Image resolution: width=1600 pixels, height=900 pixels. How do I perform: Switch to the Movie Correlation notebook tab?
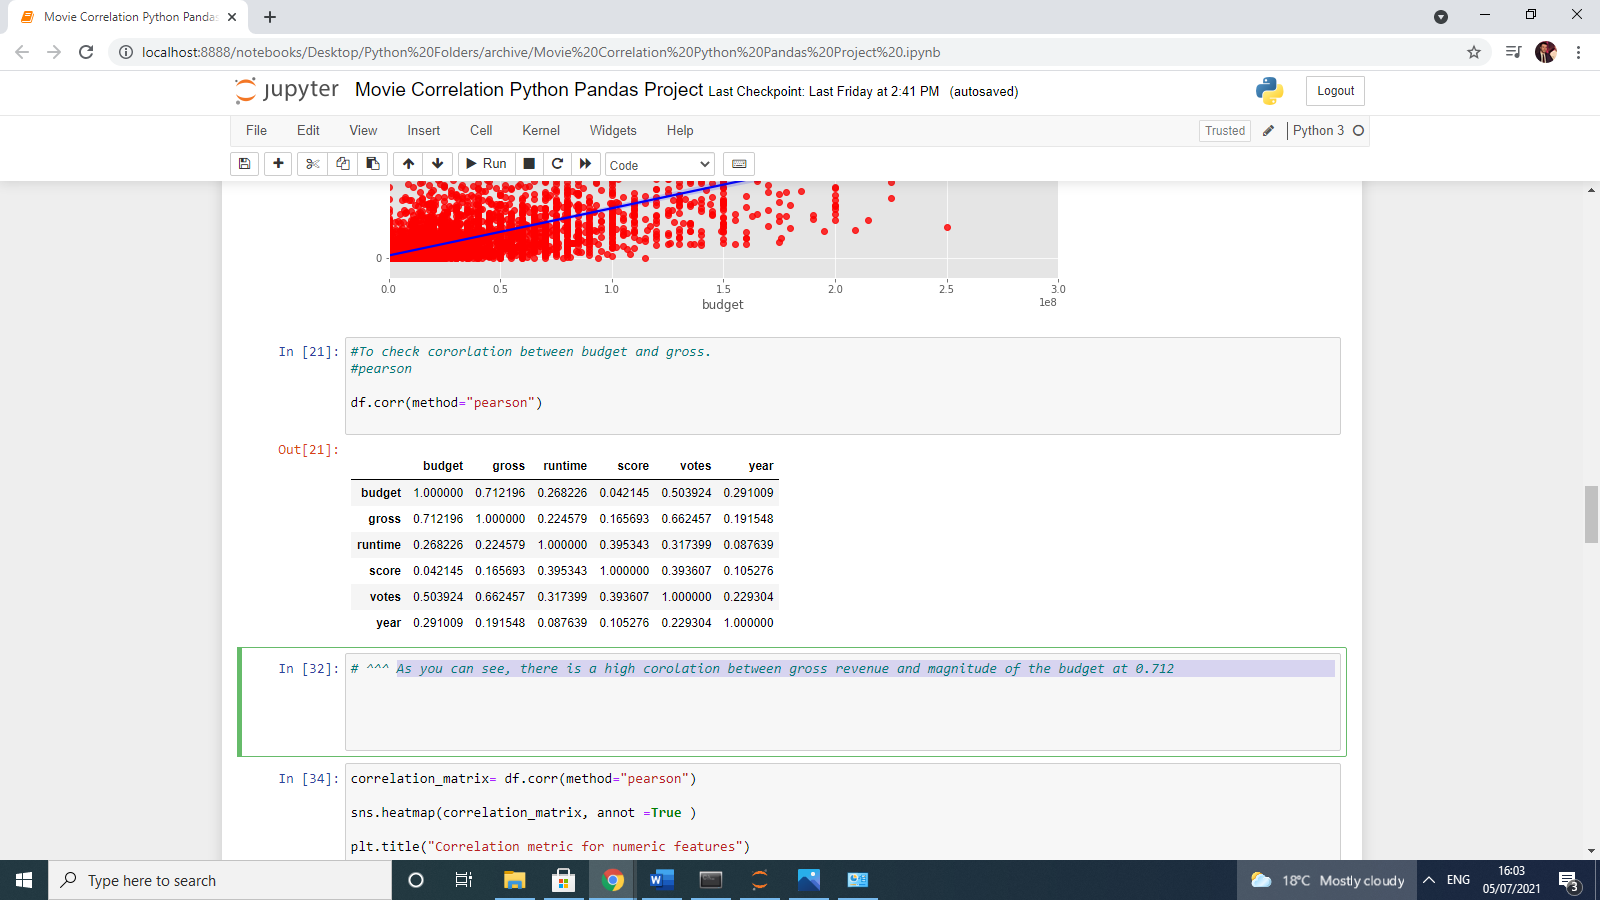tap(126, 16)
